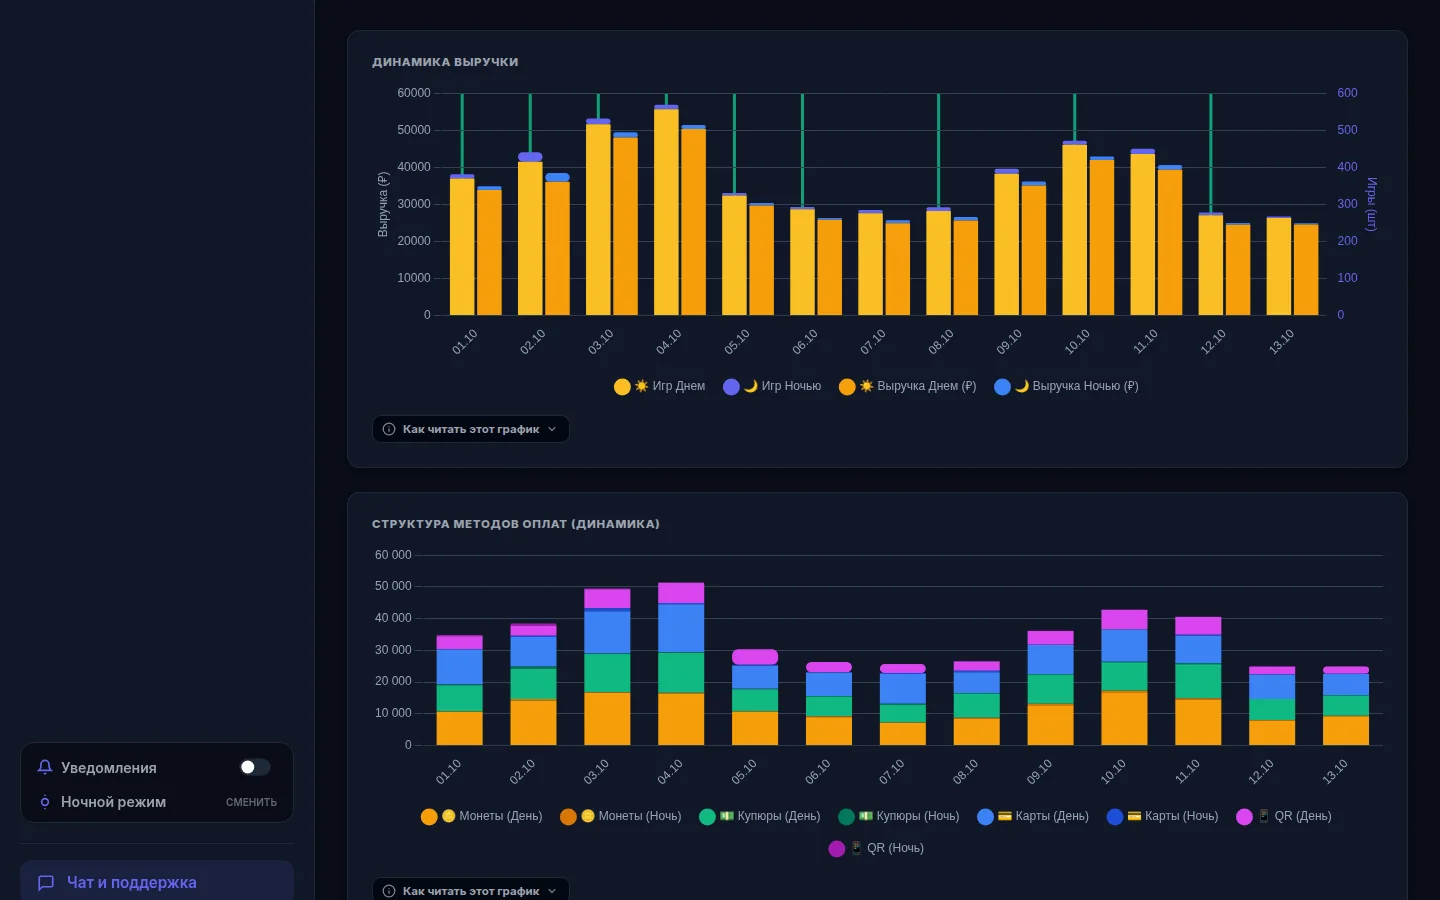Click blue cards segment of 03.10 payments bar
The height and width of the screenshot is (900, 1440).
[607, 631]
